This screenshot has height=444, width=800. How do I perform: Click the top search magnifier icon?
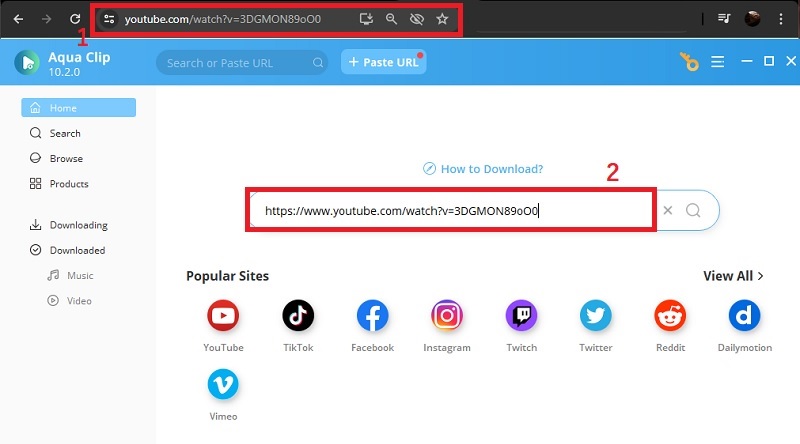317,62
